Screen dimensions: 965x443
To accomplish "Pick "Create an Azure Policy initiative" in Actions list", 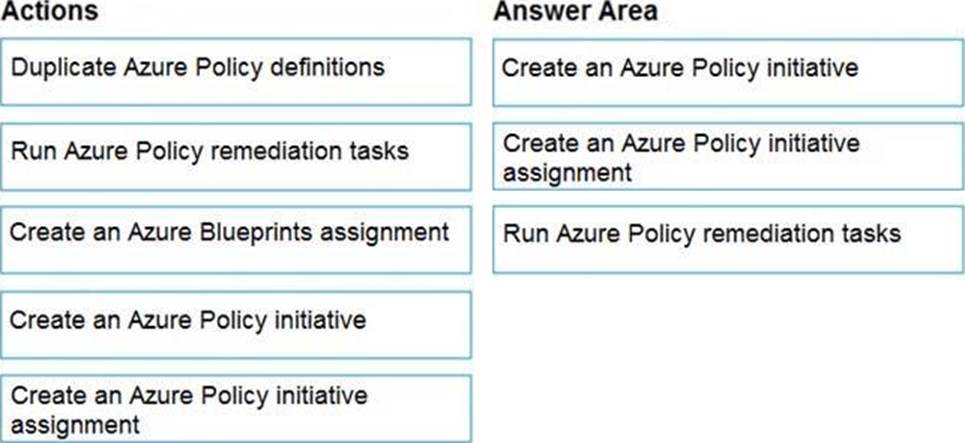I will pyautogui.click(x=236, y=325).
